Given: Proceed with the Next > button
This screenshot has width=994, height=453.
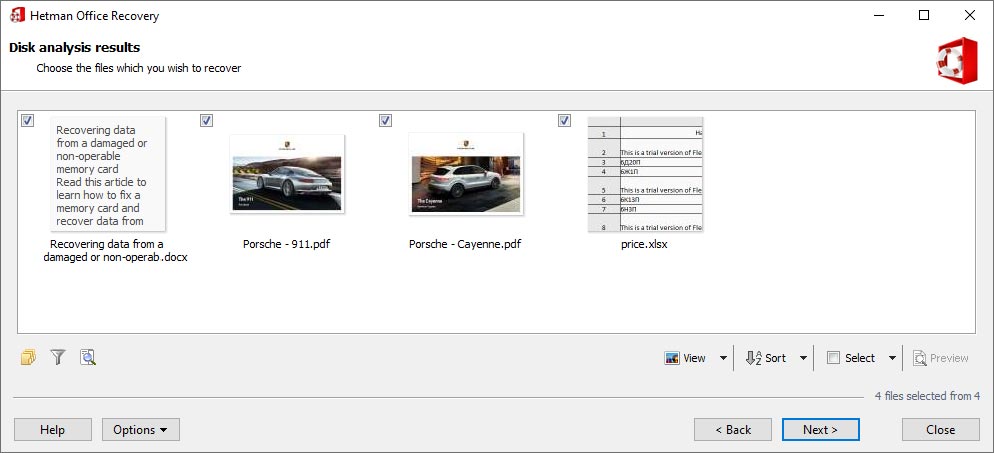Looking at the screenshot, I should (x=820, y=430).
